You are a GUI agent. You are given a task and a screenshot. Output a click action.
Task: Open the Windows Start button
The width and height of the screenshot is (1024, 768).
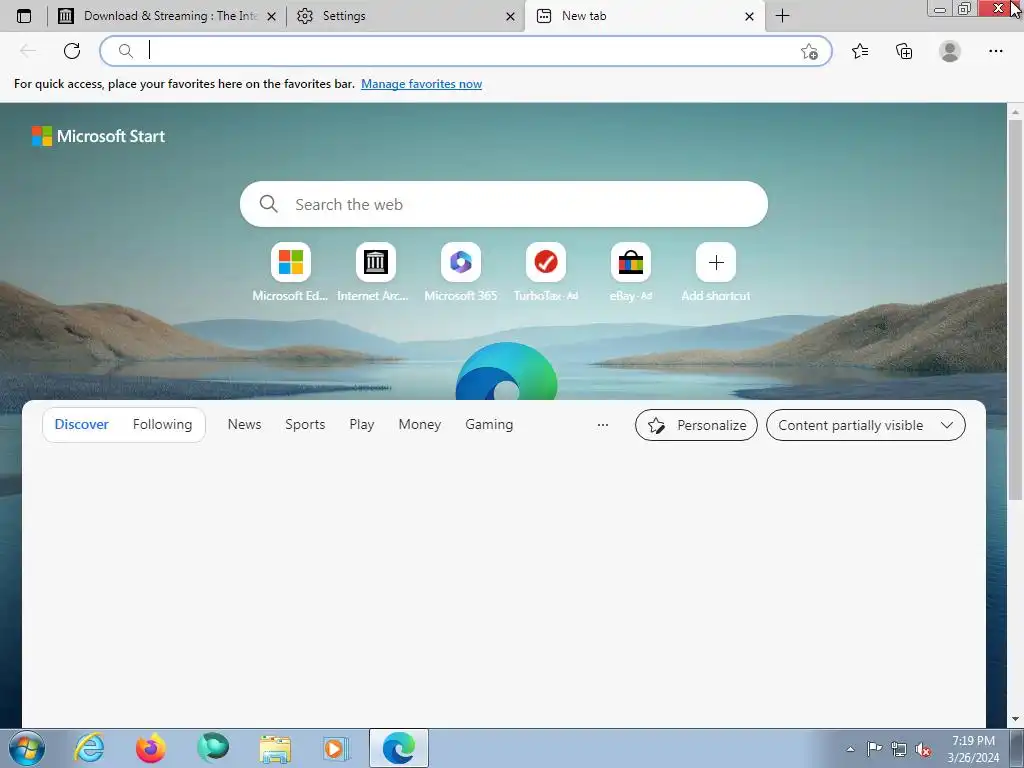[x=27, y=748]
